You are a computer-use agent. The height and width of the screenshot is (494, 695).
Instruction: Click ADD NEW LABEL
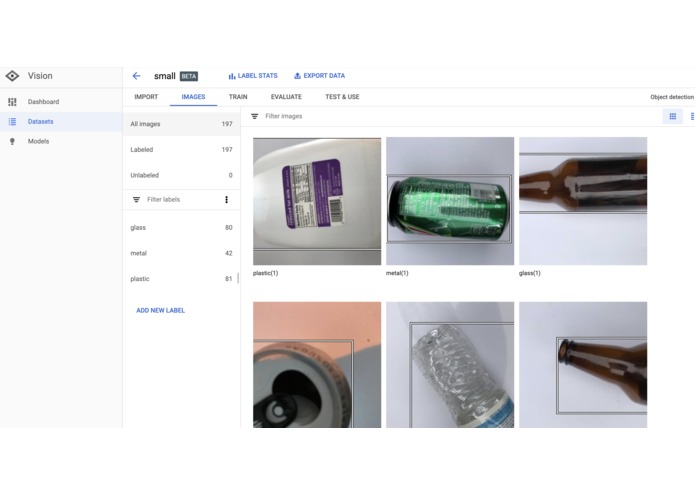click(160, 311)
